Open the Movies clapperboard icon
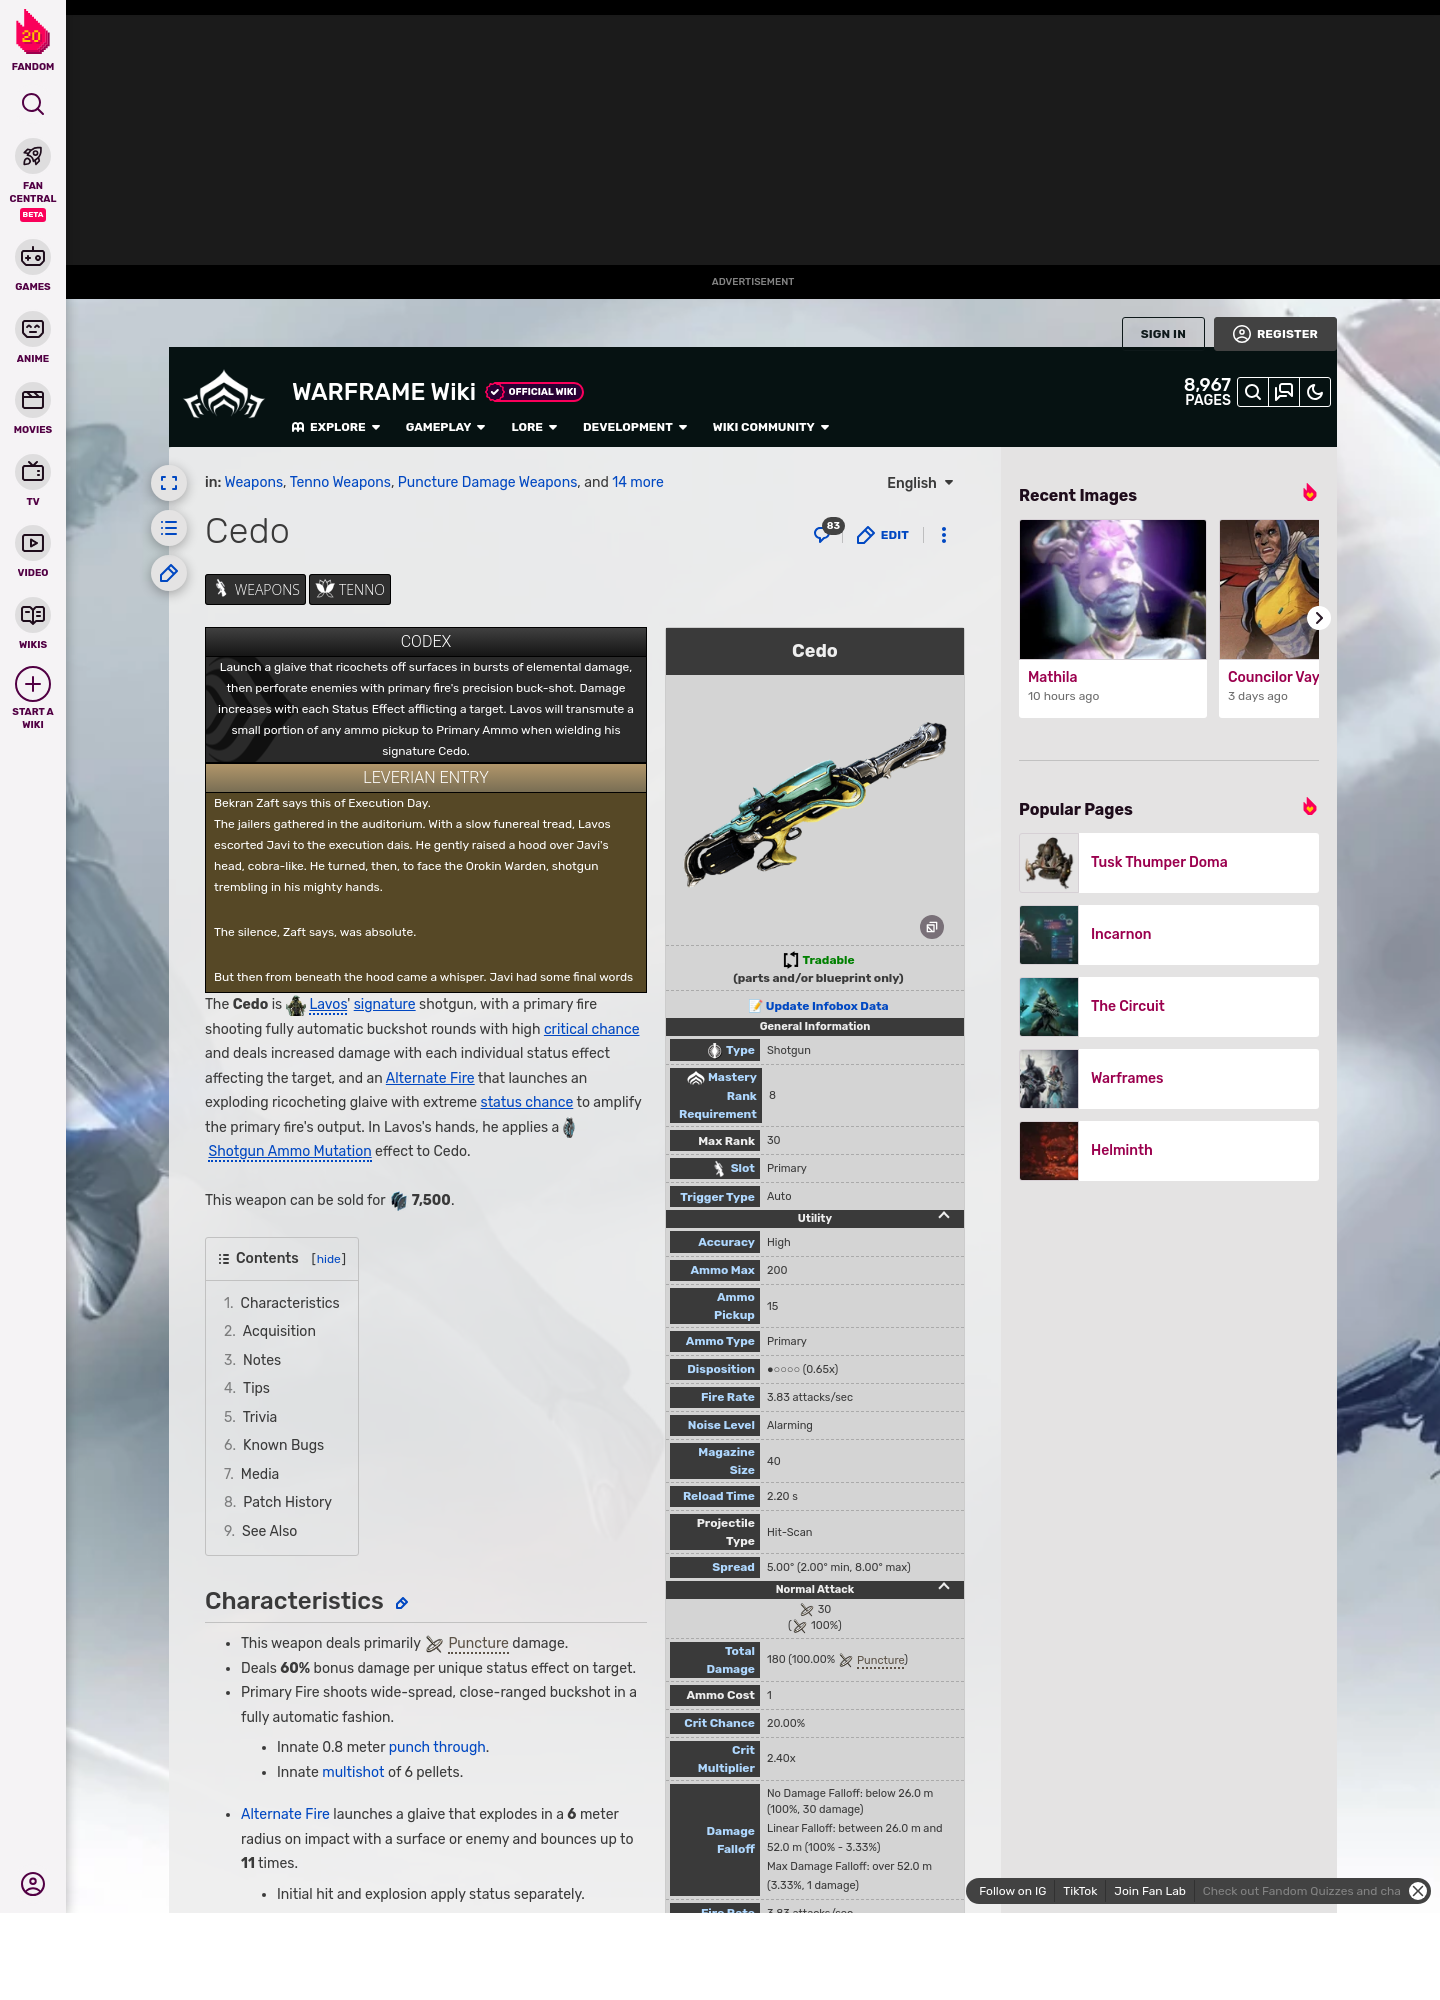 tap(33, 400)
